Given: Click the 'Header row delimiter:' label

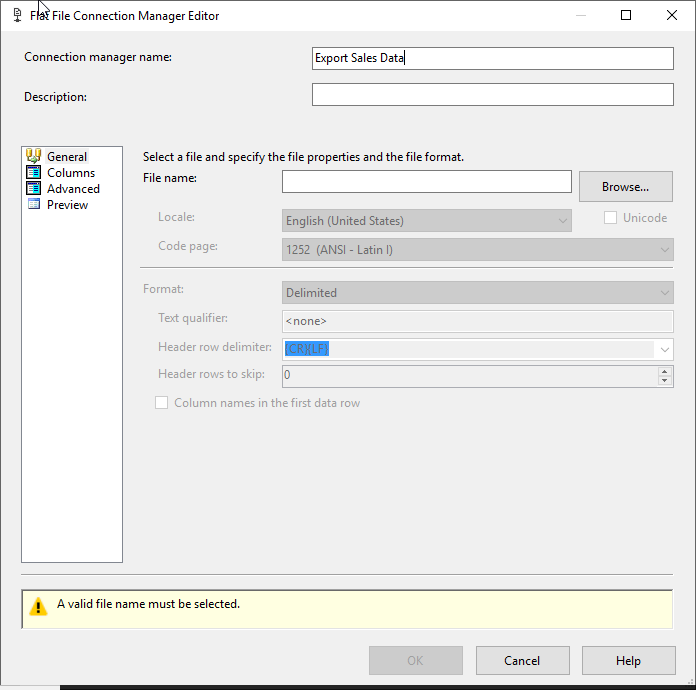Looking at the screenshot, I should click(x=215, y=347).
